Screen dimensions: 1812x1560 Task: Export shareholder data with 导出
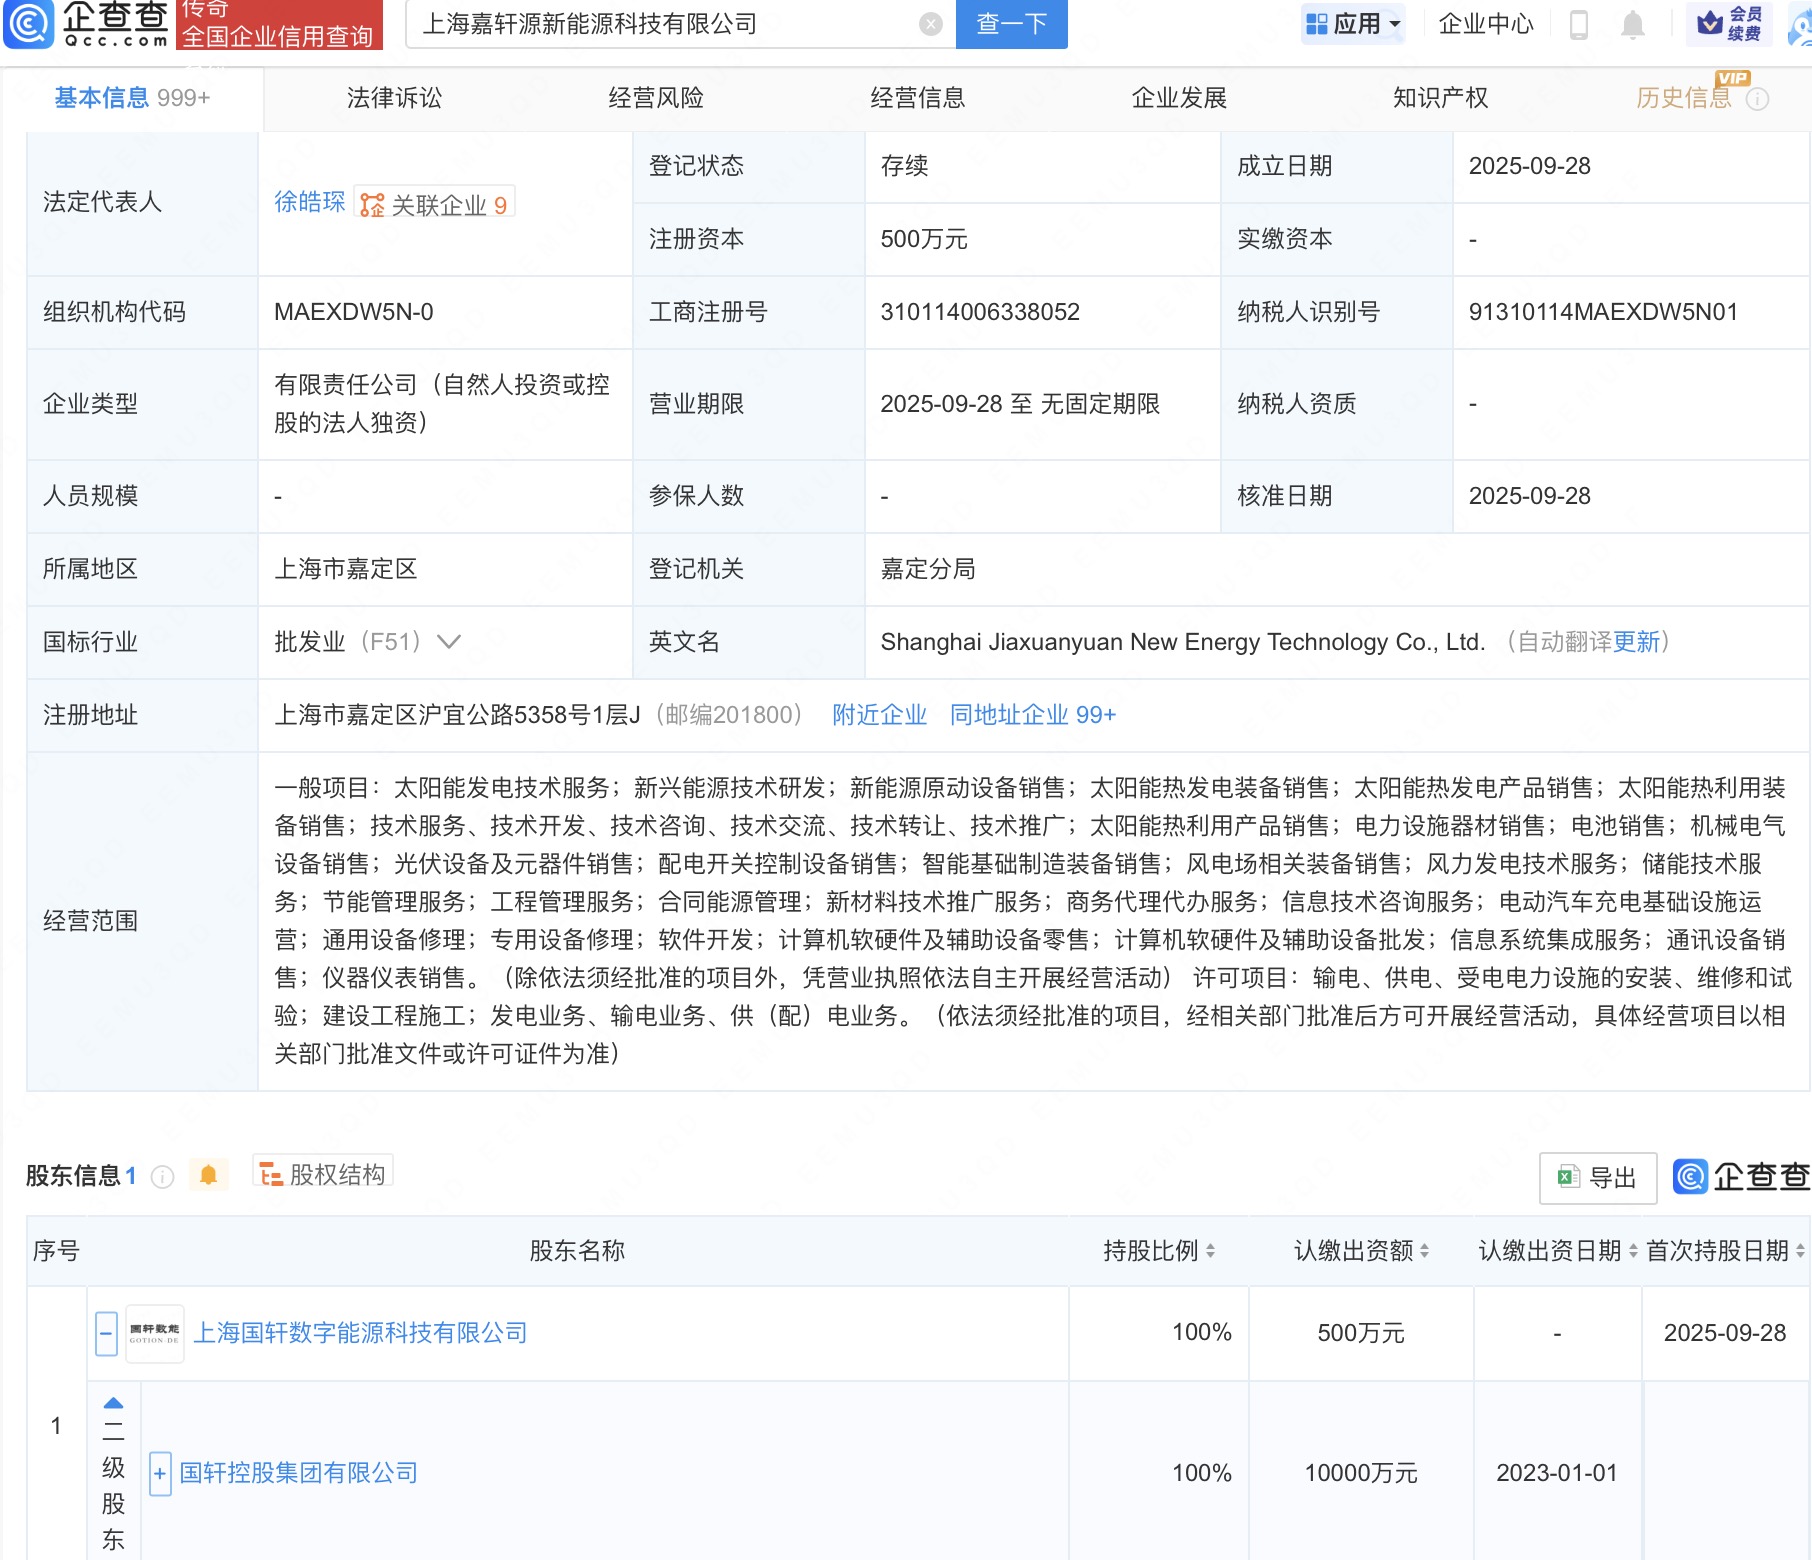point(1597,1178)
